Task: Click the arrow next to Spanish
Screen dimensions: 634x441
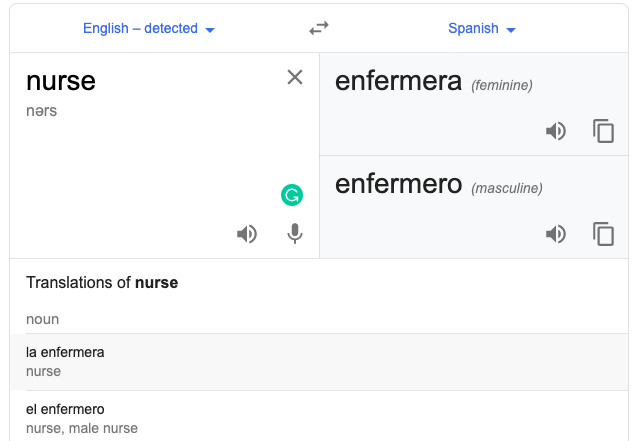Action: (511, 30)
